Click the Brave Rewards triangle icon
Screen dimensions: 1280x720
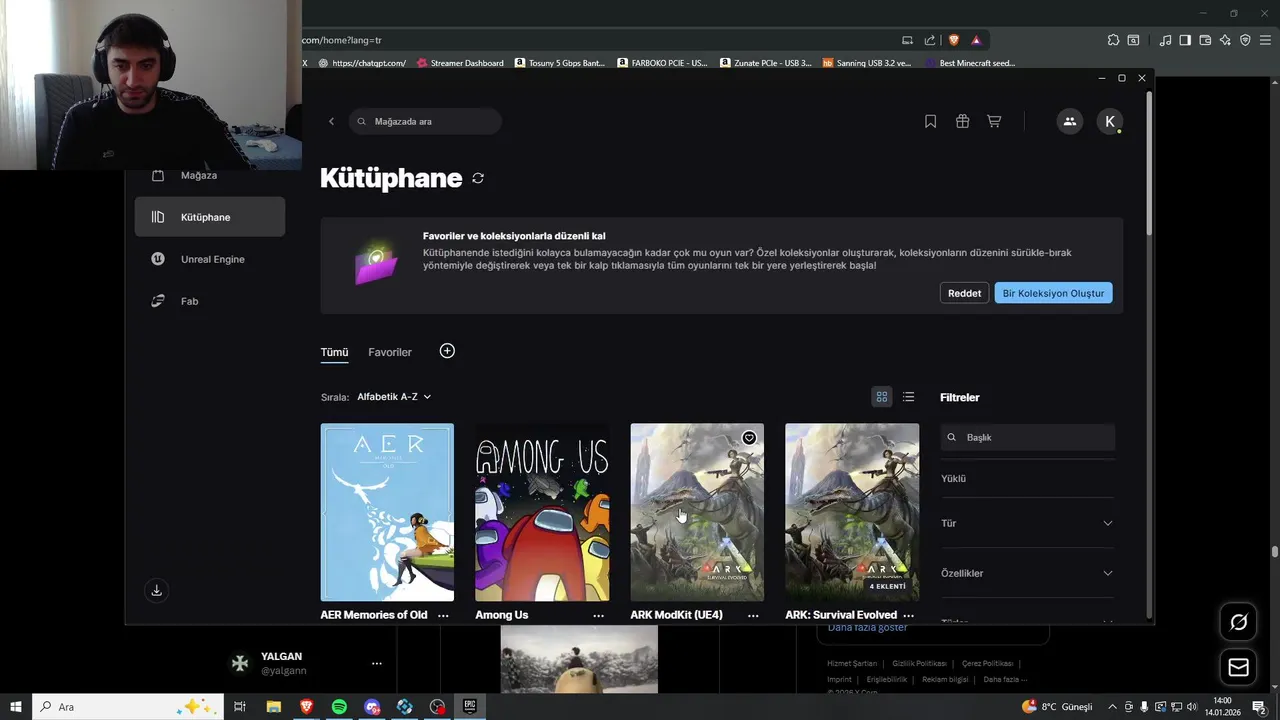pos(976,40)
